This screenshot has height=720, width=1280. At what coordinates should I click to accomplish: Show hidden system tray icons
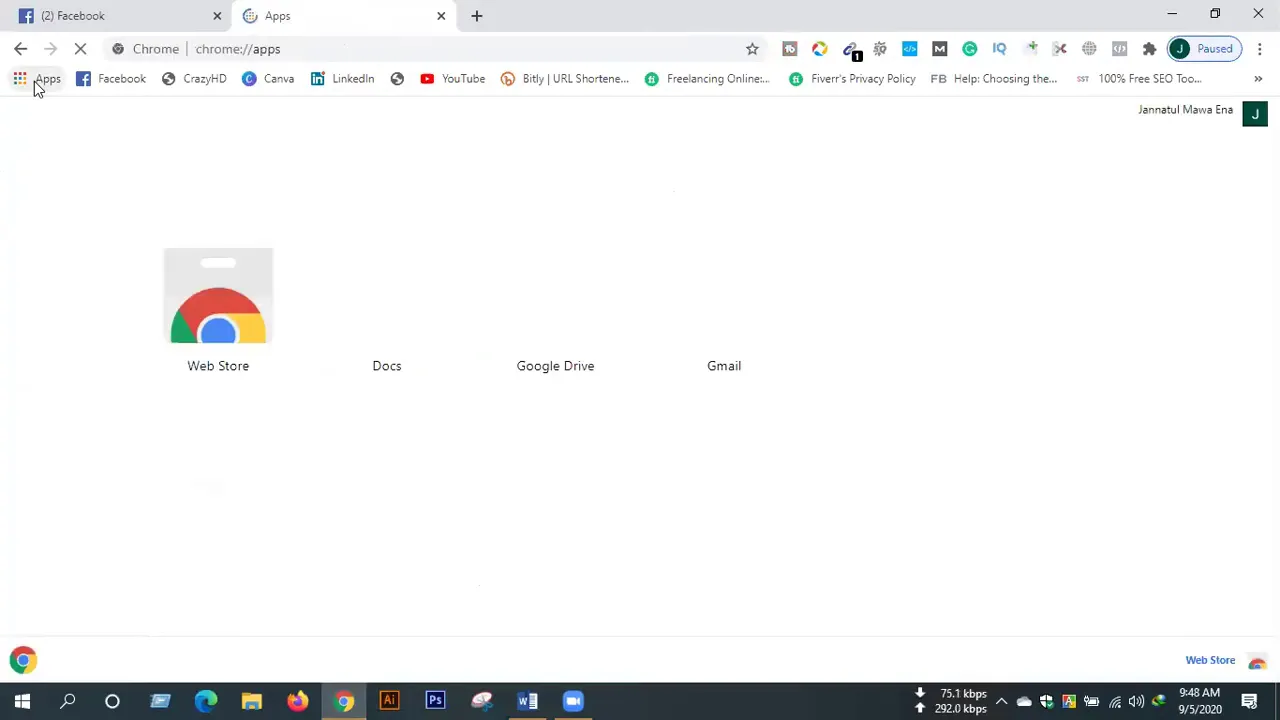click(x=1001, y=701)
